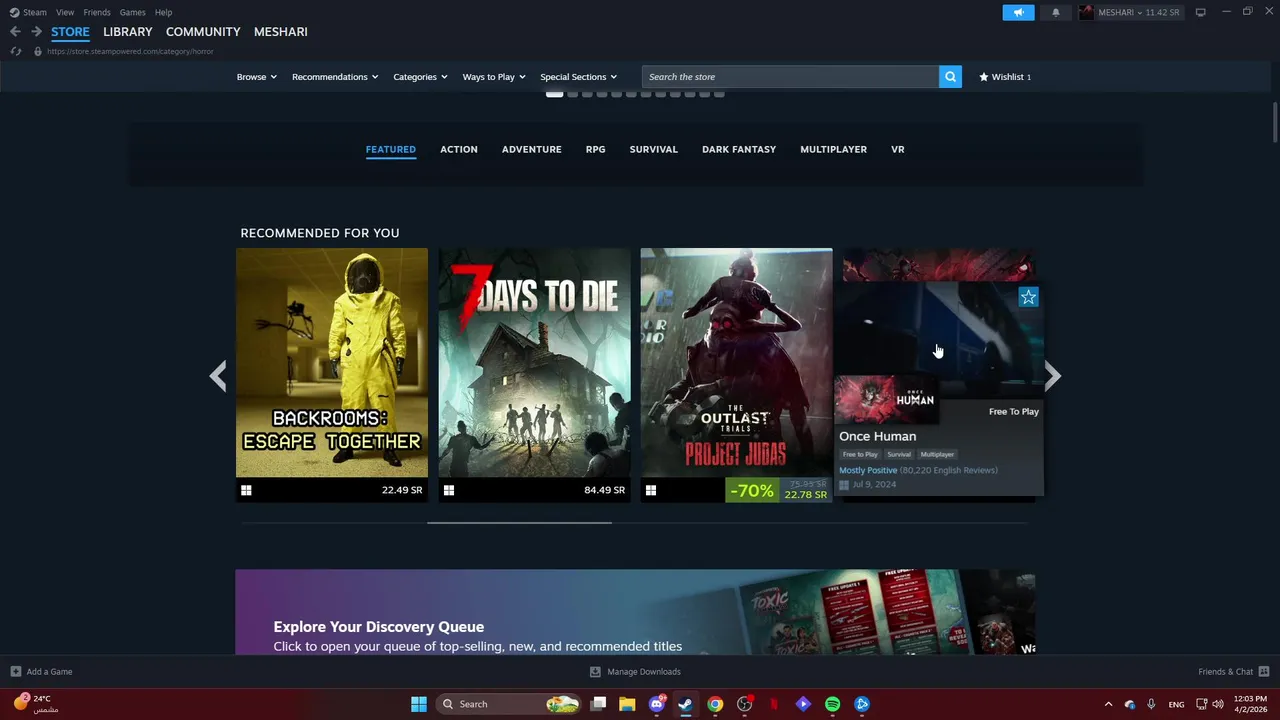The height and width of the screenshot is (720, 1280).
Task: Click the blue magnifier search button
Action: (950, 77)
